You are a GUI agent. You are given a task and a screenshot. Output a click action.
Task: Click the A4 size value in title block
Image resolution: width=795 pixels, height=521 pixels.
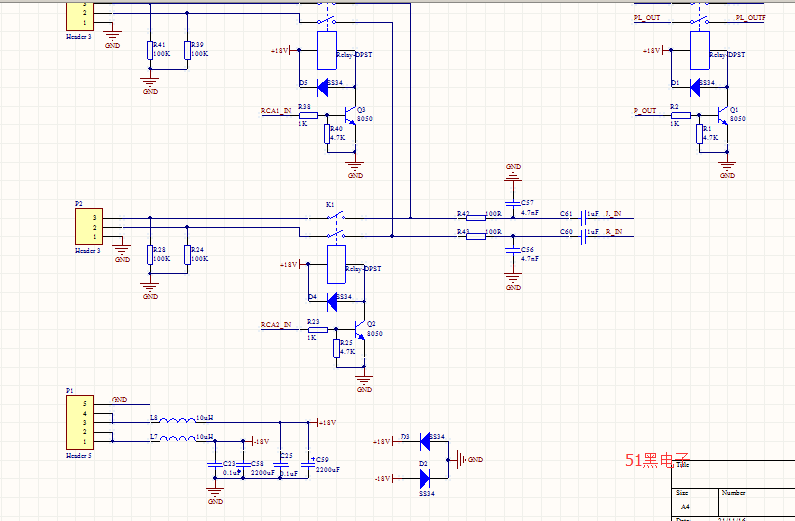click(685, 506)
